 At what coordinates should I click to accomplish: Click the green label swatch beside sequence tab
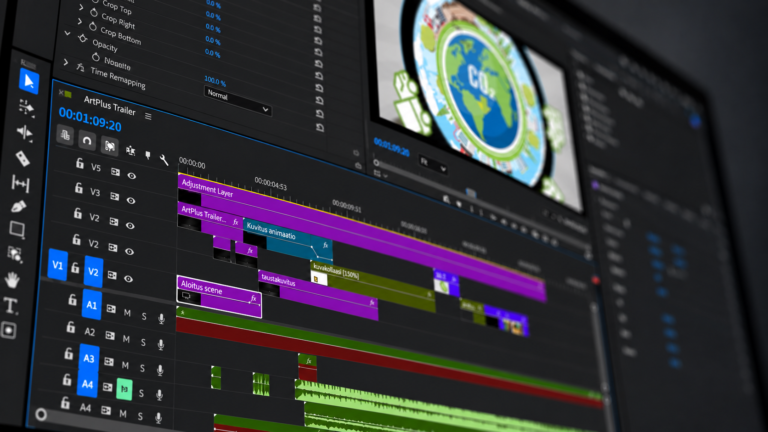[x=69, y=94]
